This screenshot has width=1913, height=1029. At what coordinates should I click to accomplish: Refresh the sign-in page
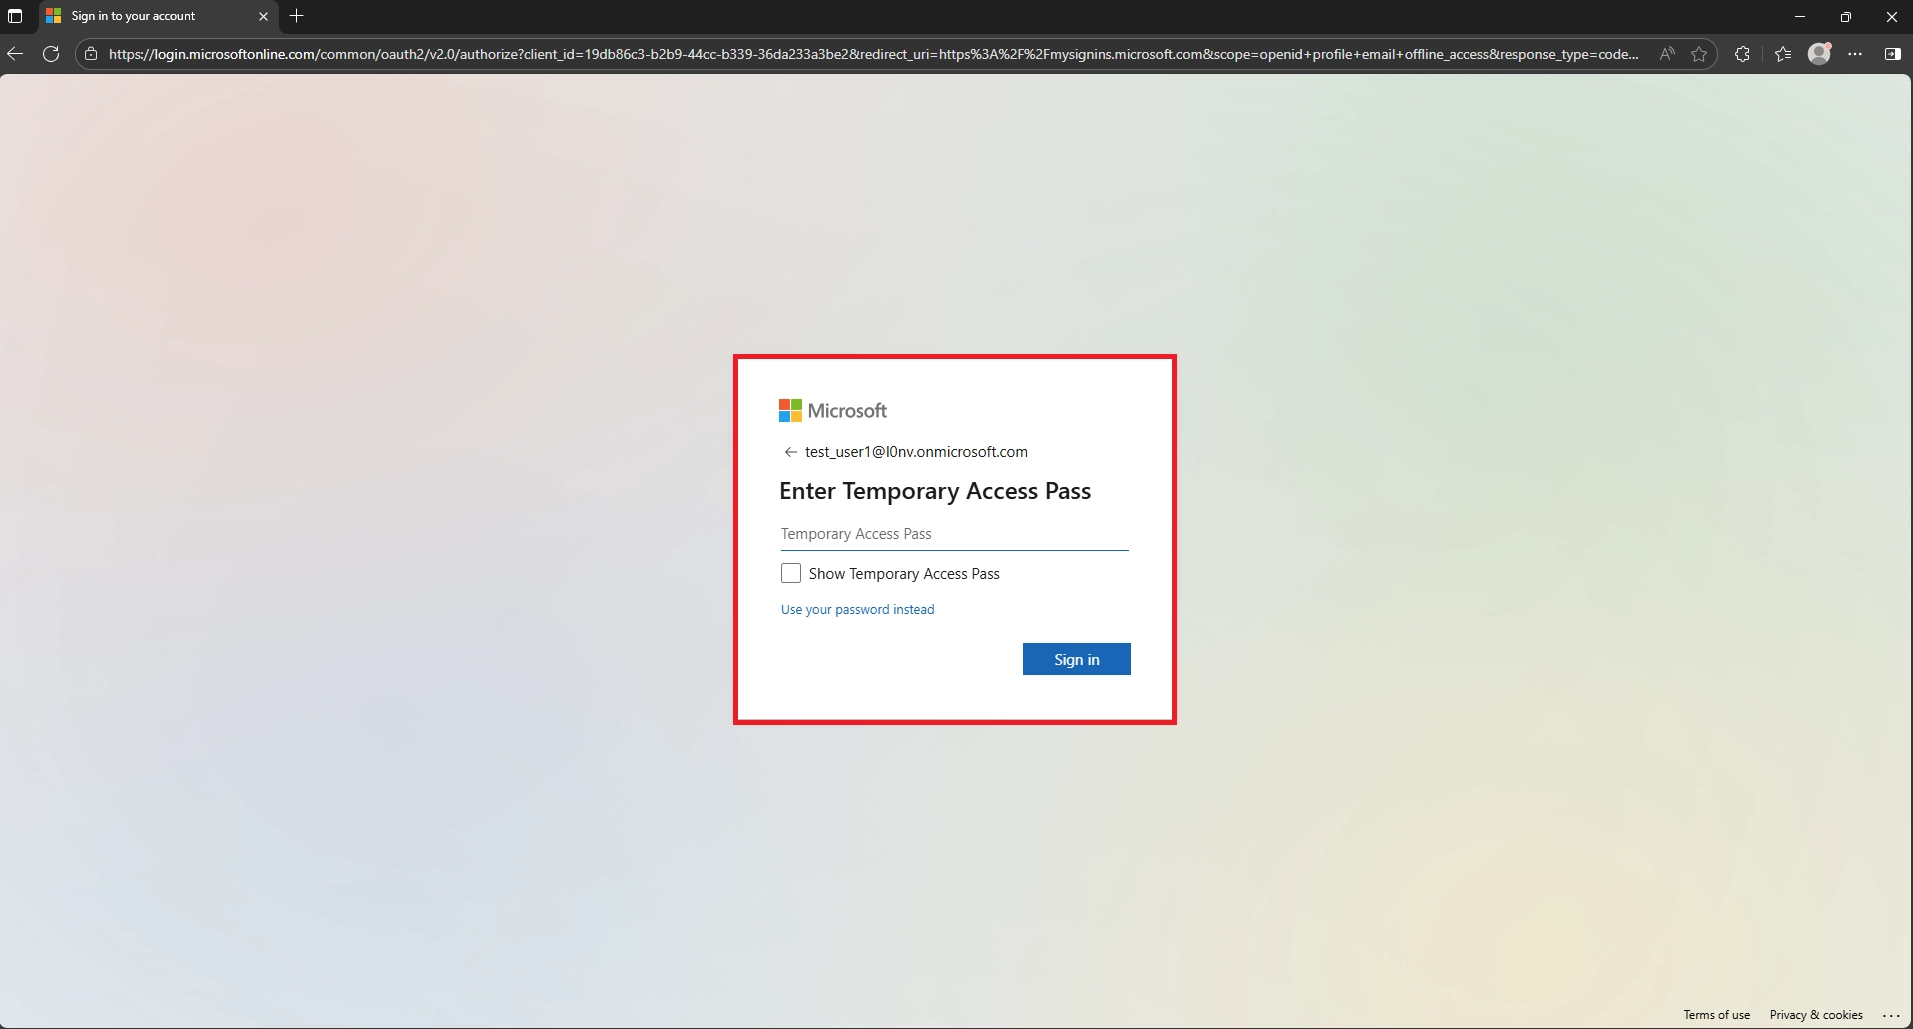(51, 54)
